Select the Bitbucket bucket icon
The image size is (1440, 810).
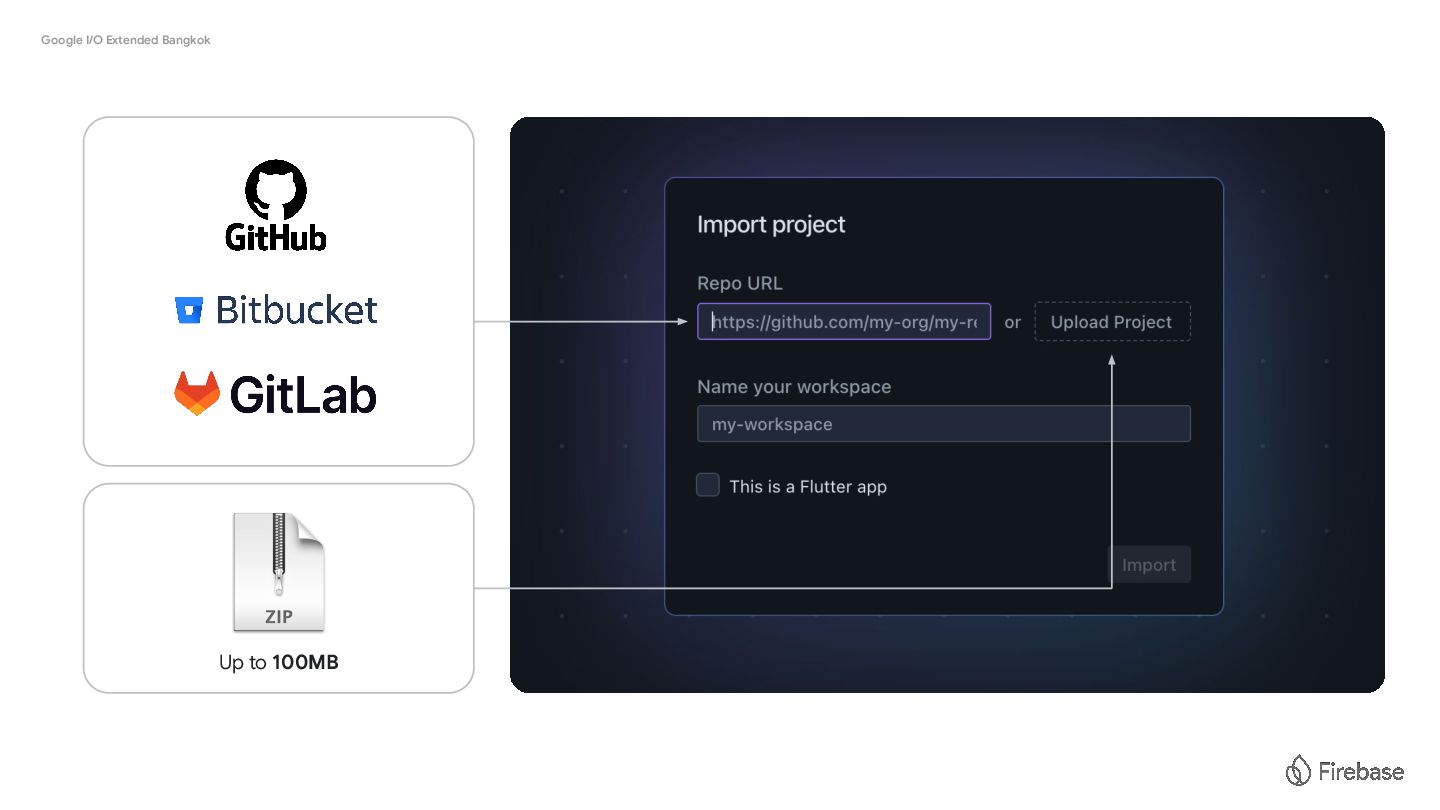coord(189,311)
